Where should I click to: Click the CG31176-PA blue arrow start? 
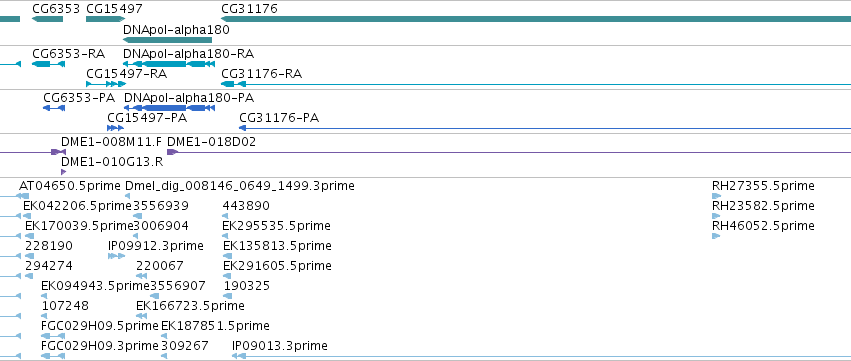pyautogui.click(x=243, y=128)
